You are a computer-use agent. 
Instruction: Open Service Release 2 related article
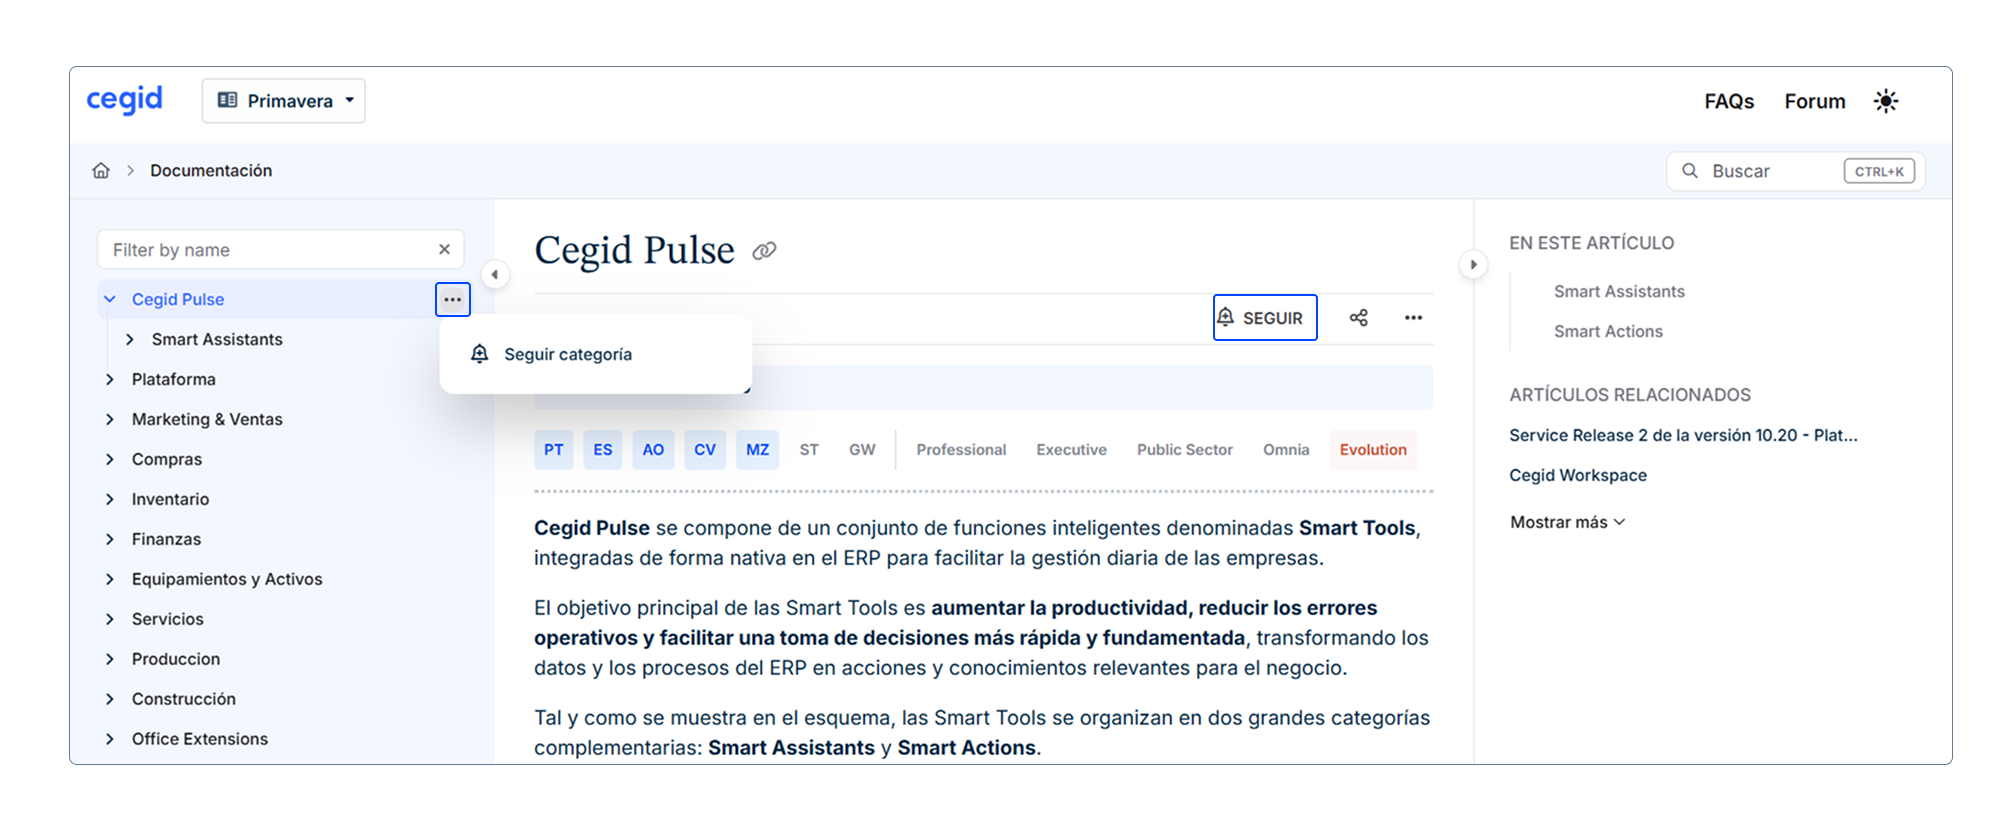point(1683,435)
